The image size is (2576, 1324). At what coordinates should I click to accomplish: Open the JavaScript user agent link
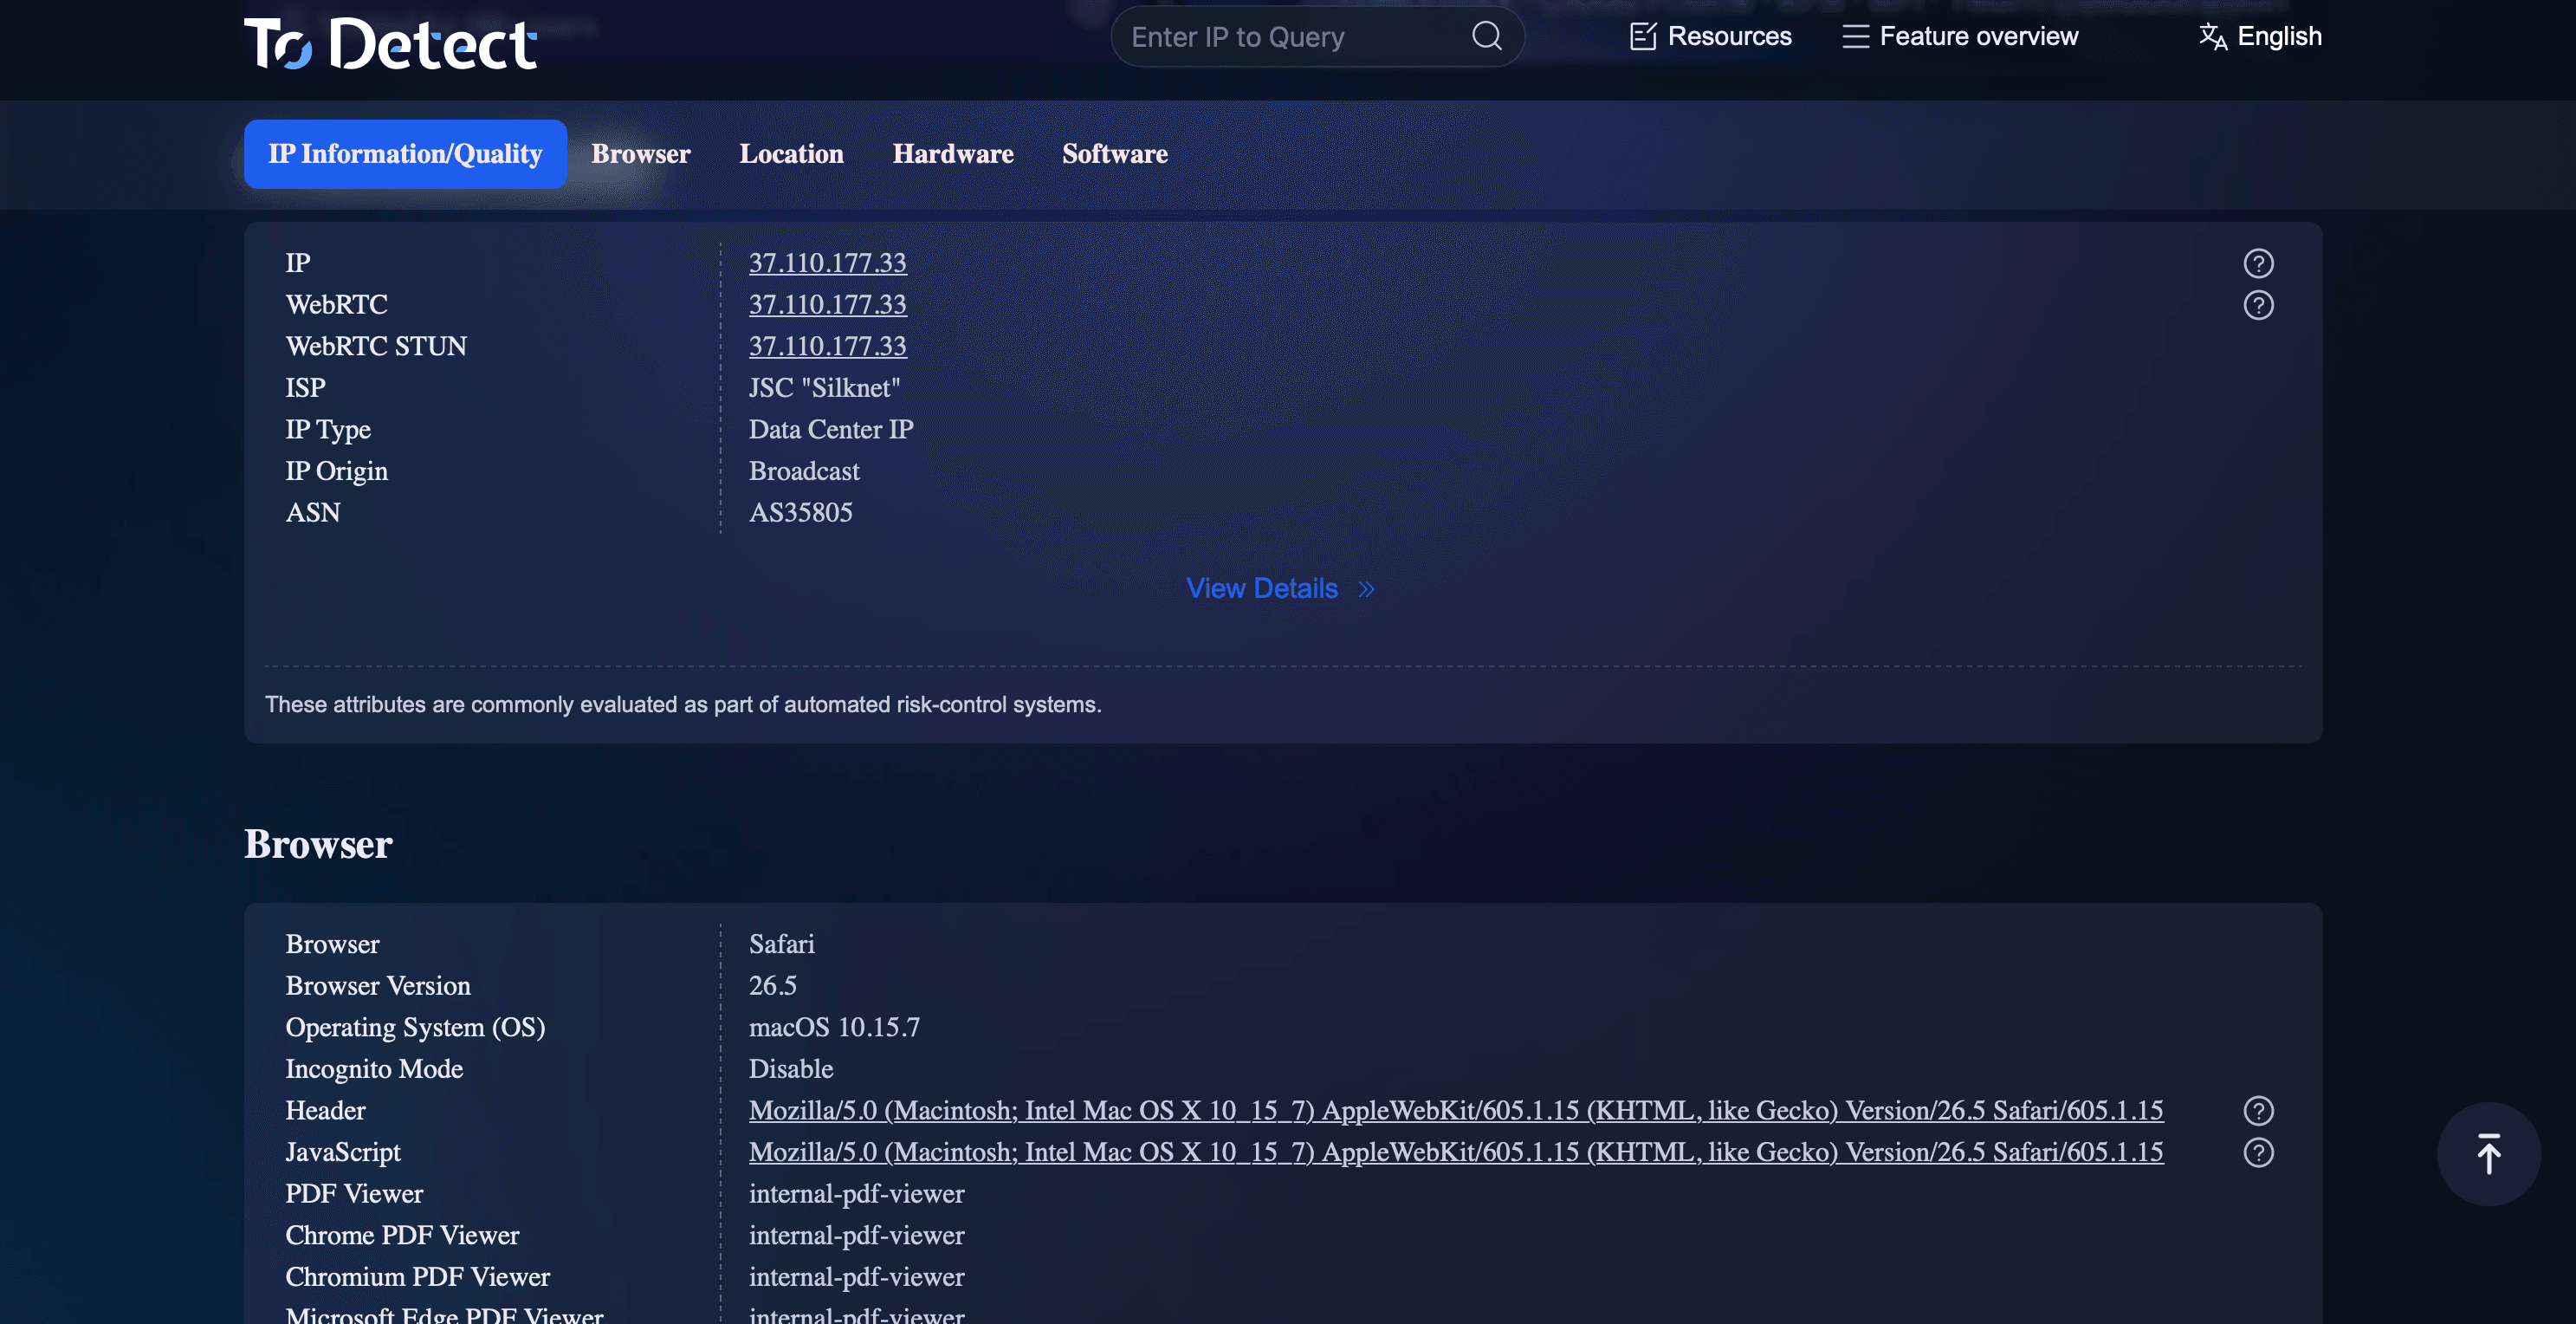[1455, 1152]
